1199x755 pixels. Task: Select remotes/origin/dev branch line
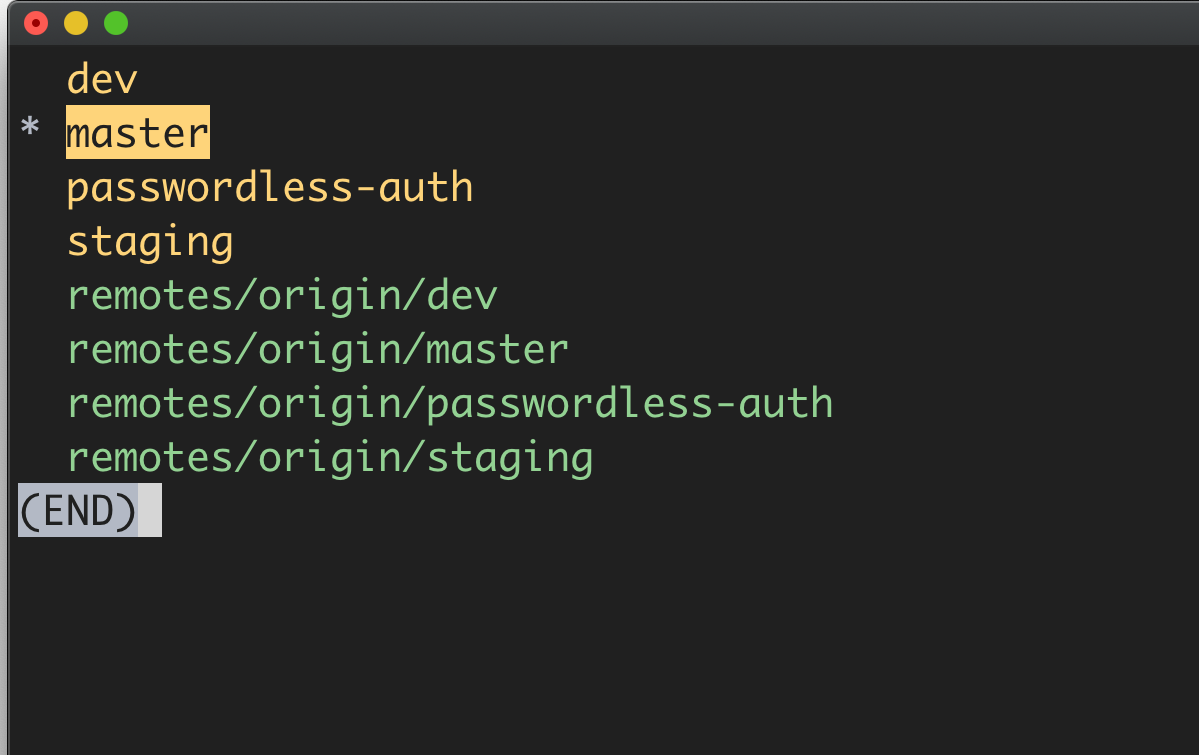pyautogui.click(x=280, y=294)
